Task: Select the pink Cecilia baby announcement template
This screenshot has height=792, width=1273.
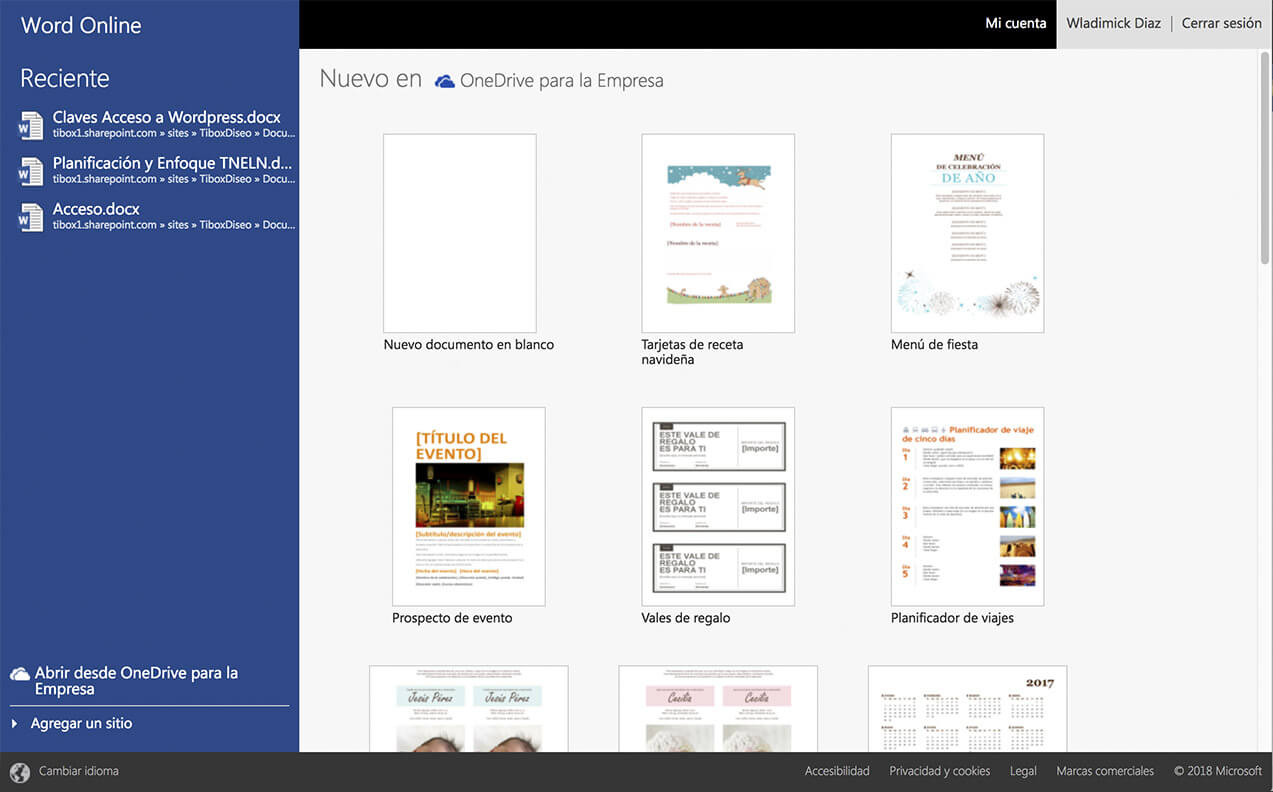Action: (x=718, y=709)
